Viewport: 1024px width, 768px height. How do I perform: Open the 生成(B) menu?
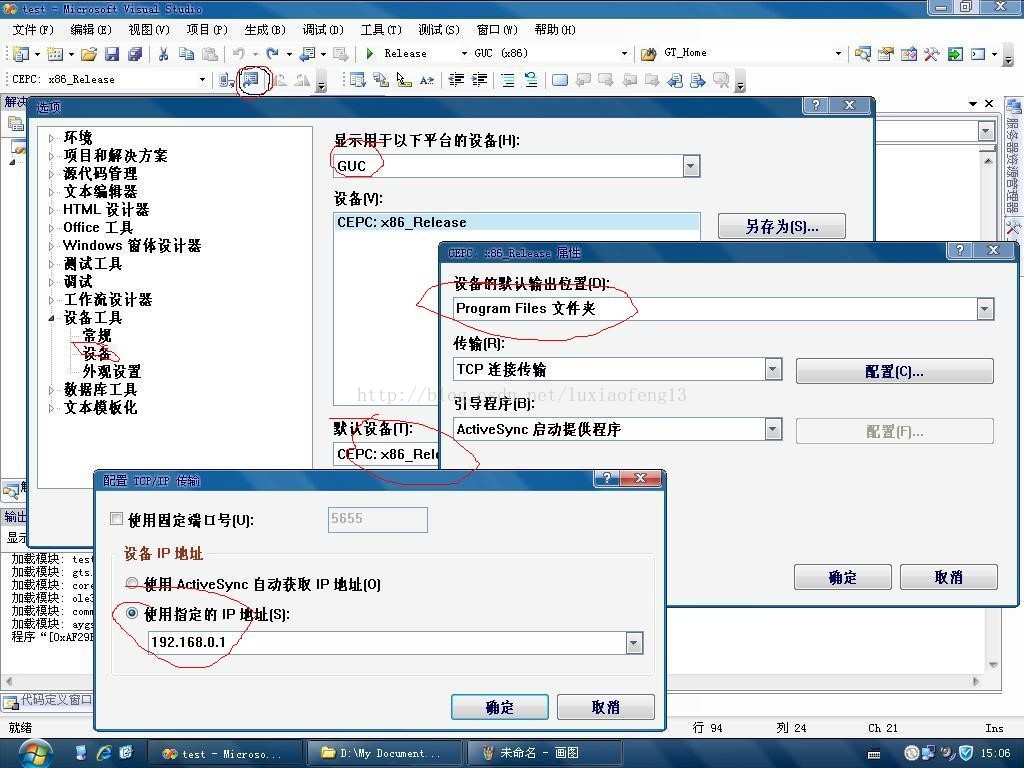(x=264, y=29)
